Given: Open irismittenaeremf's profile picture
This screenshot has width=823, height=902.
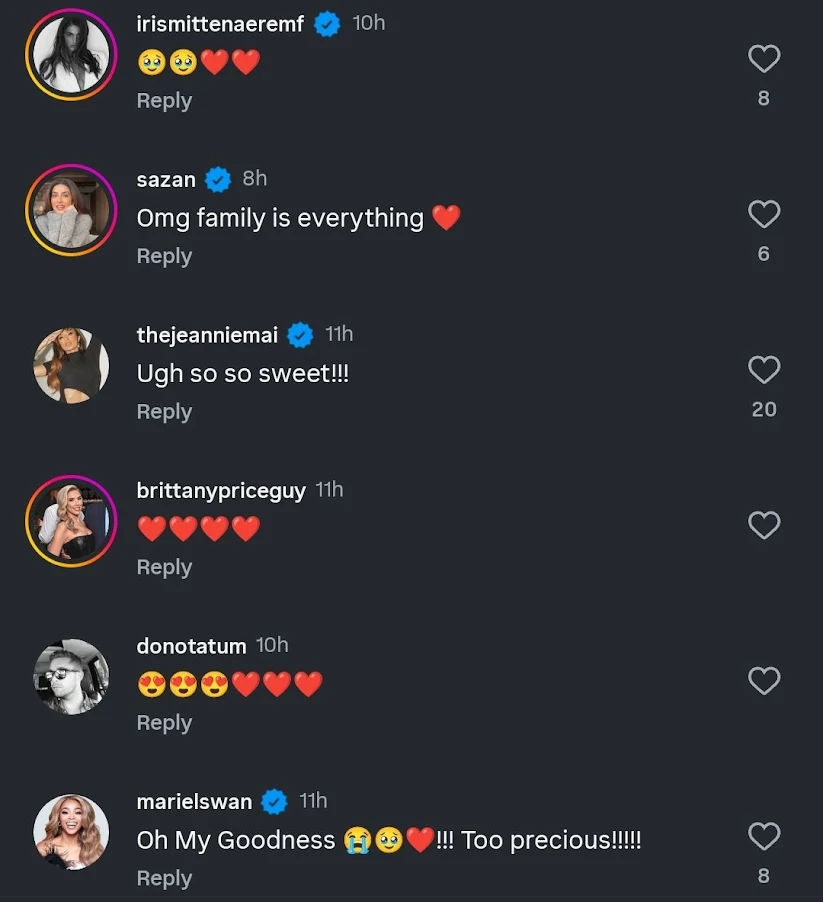Looking at the screenshot, I should [x=71, y=54].
